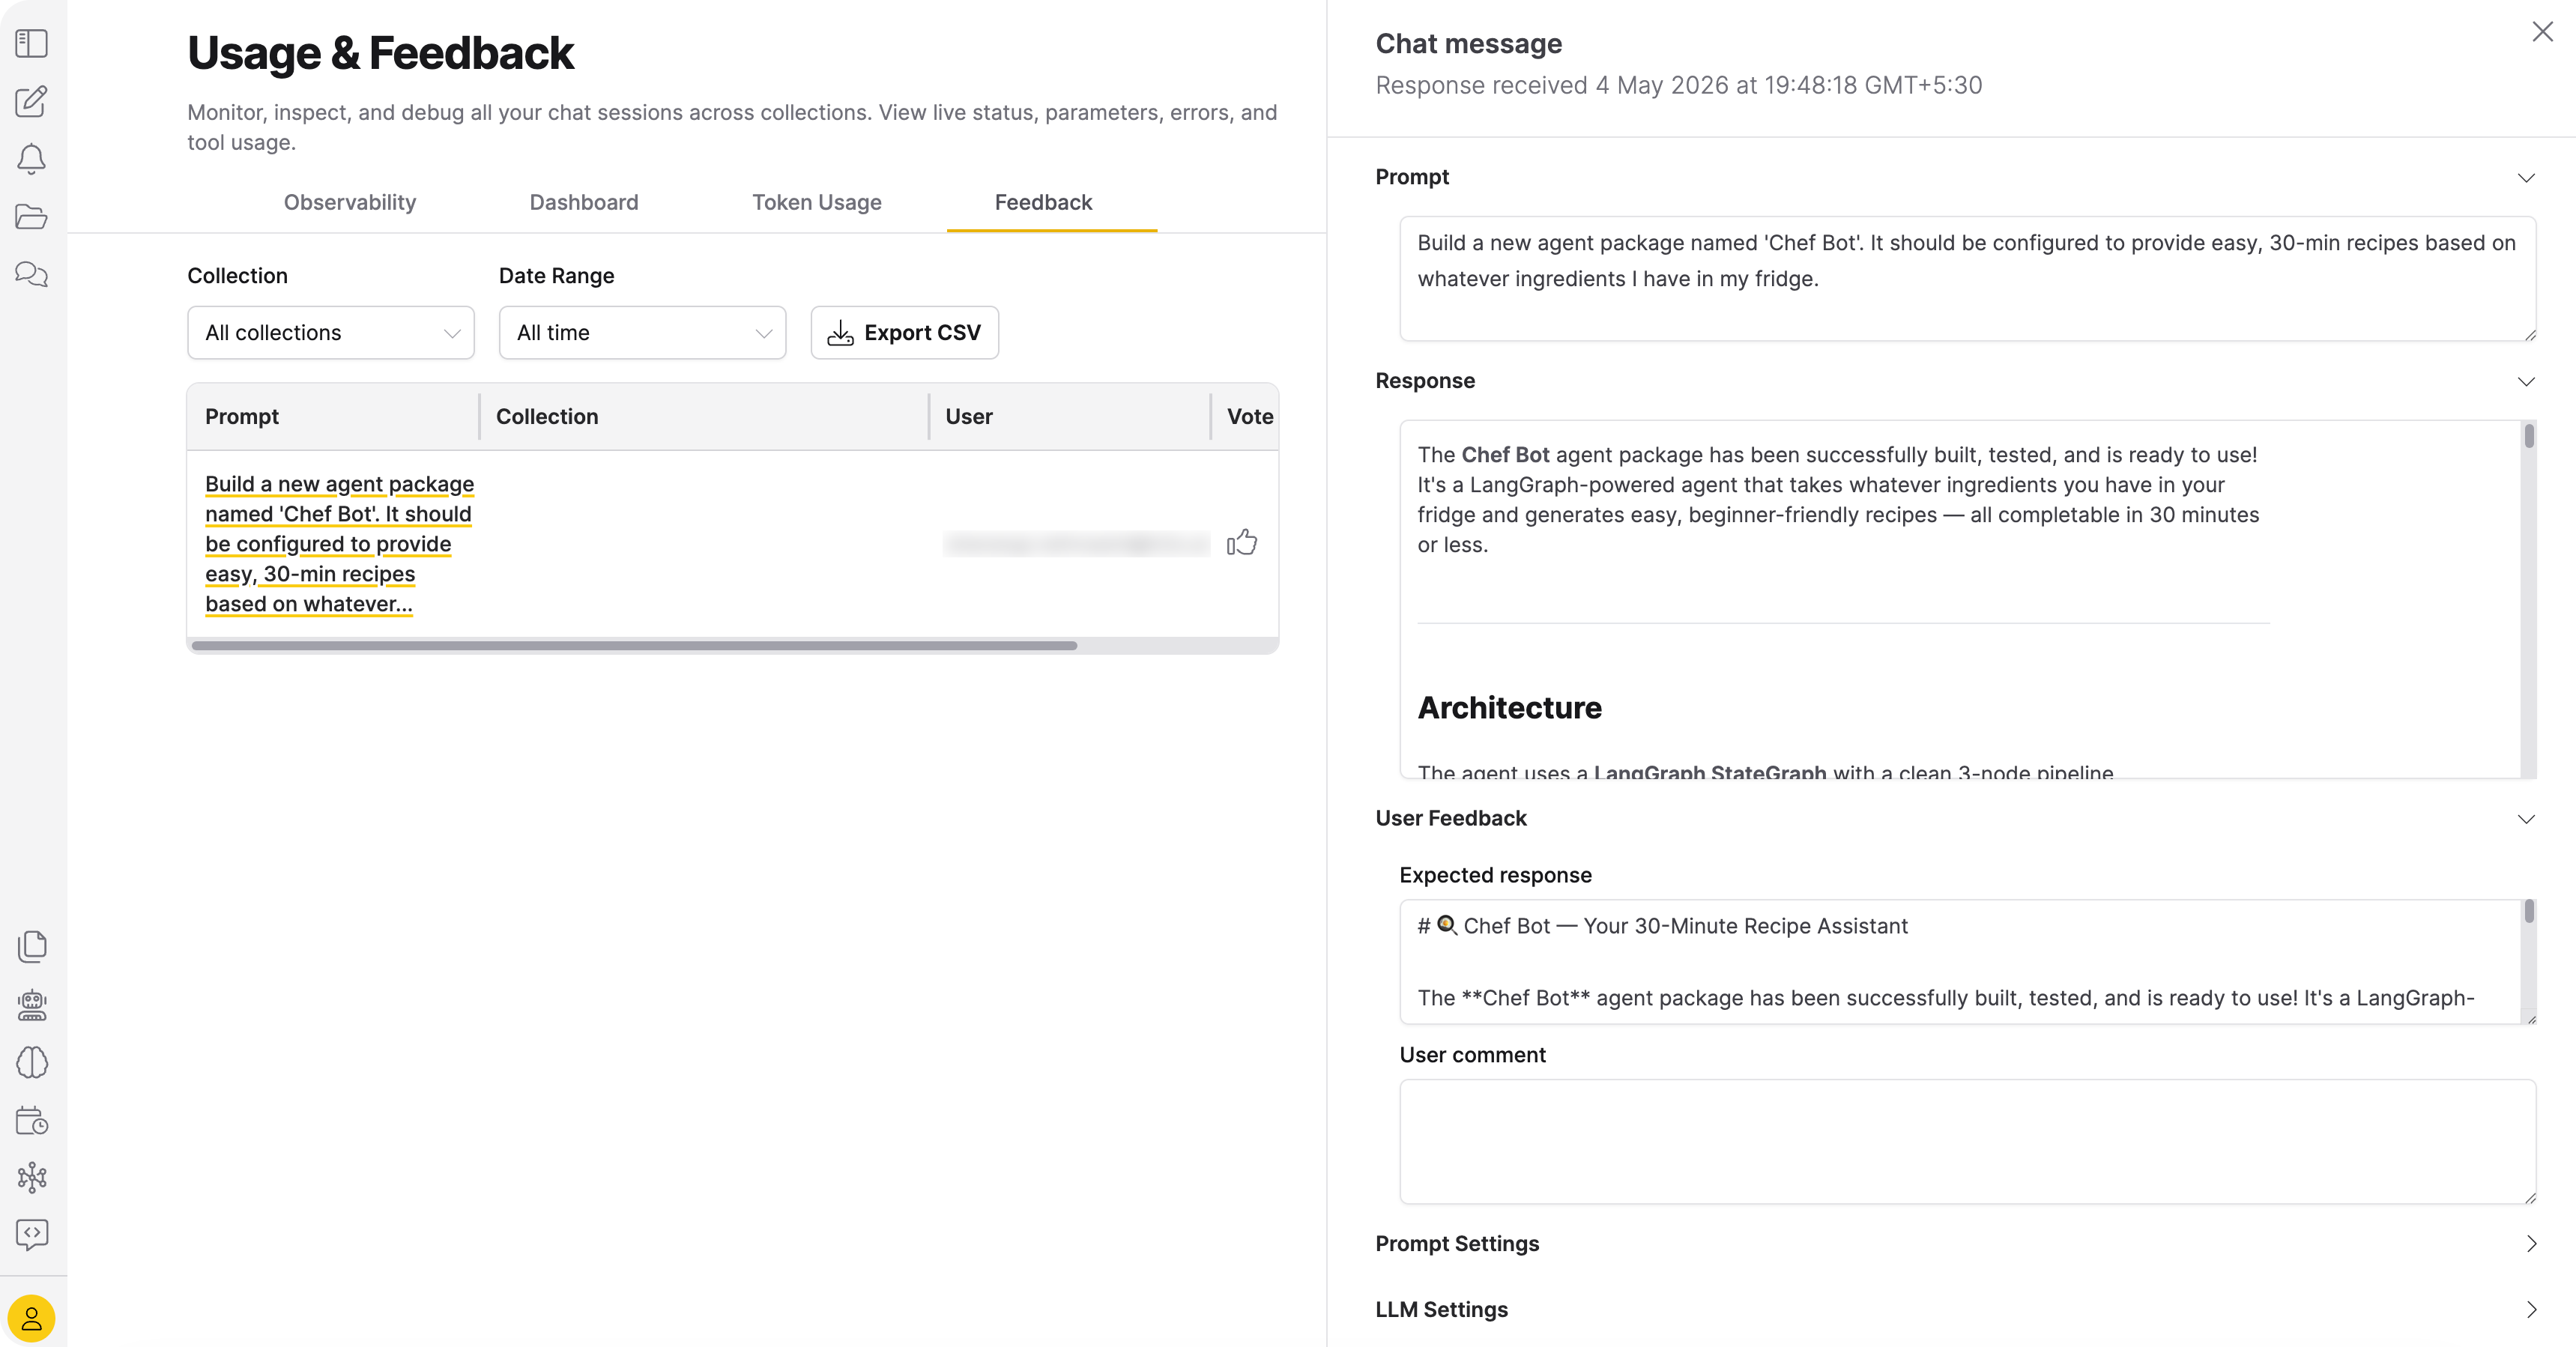The image size is (2576, 1347).
Task: Switch to the Observability tab
Action: click(x=350, y=202)
